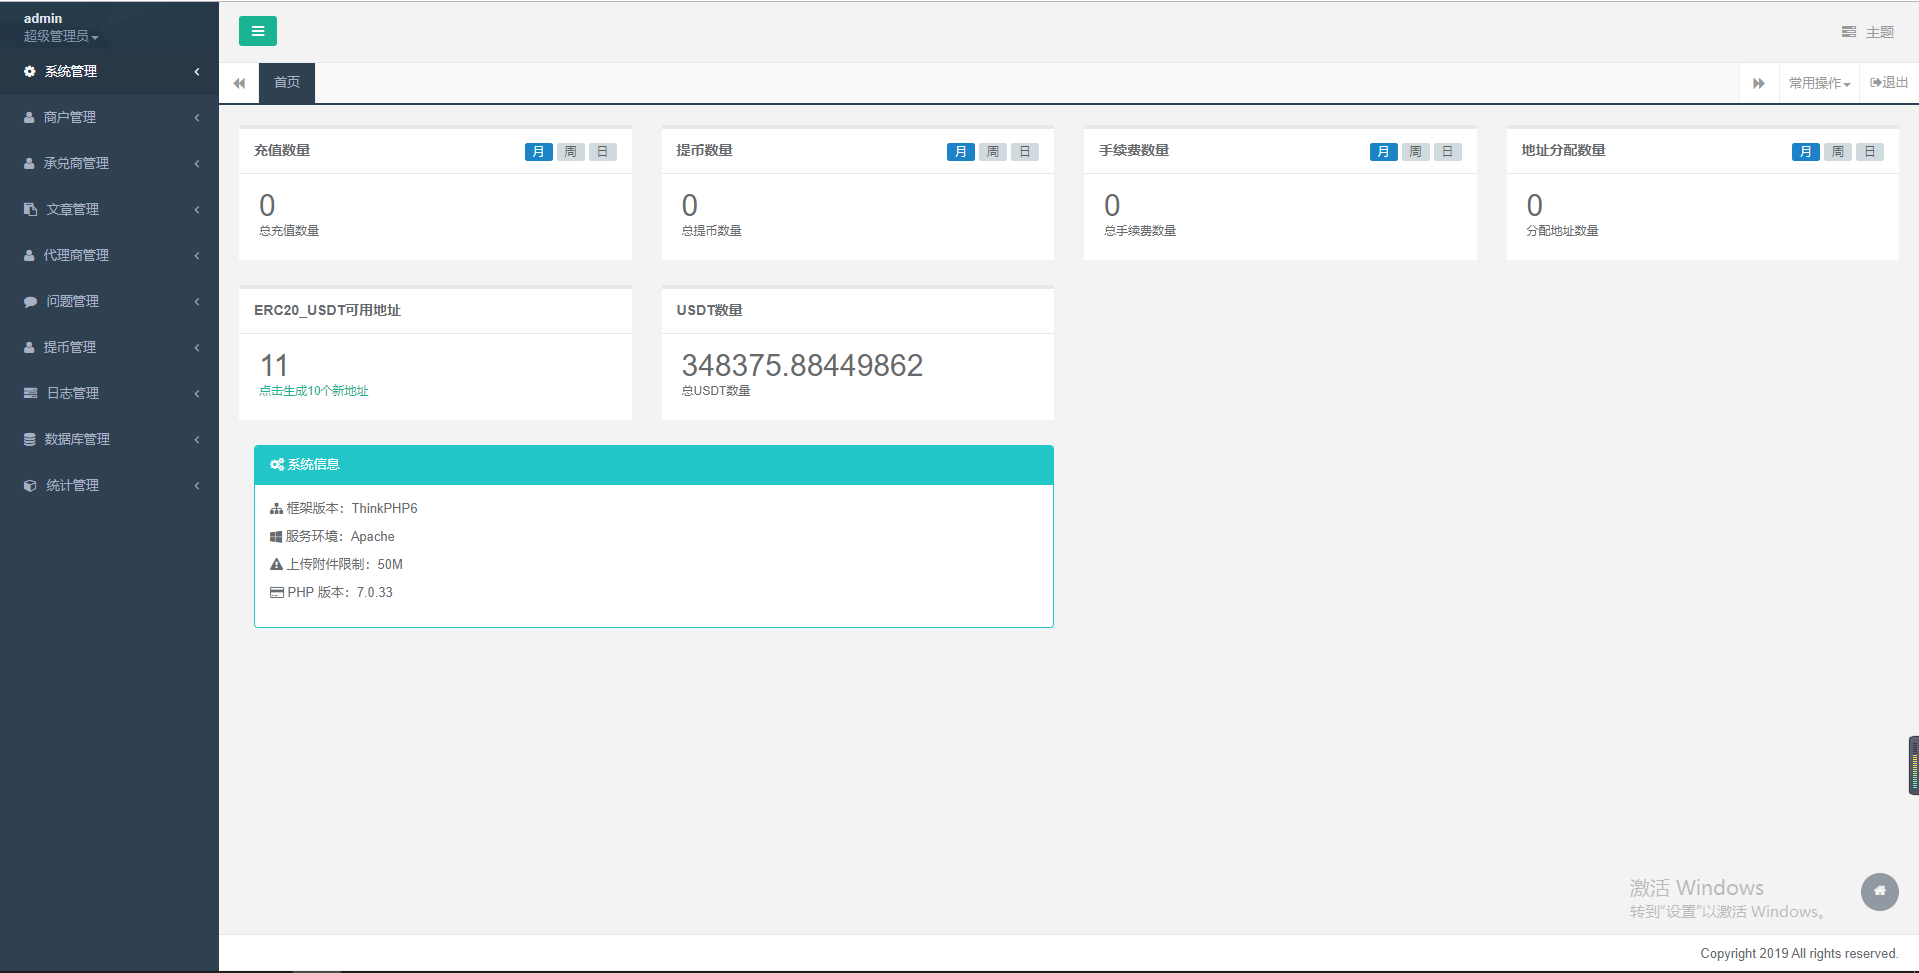The image size is (1919, 973).
Task: Click the user icon beside 提币管理
Action: coord(29,348)
